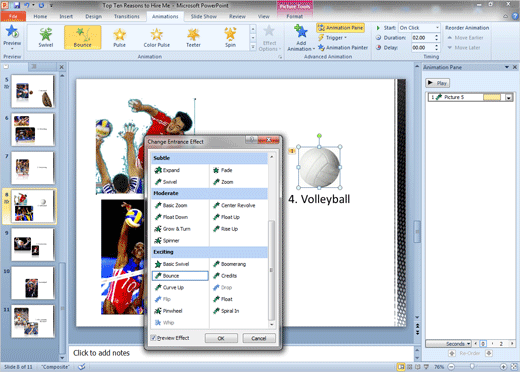Switch to Slide Sorter view in status bar
This screenshot has width=520, height=372.
[410, 367]
